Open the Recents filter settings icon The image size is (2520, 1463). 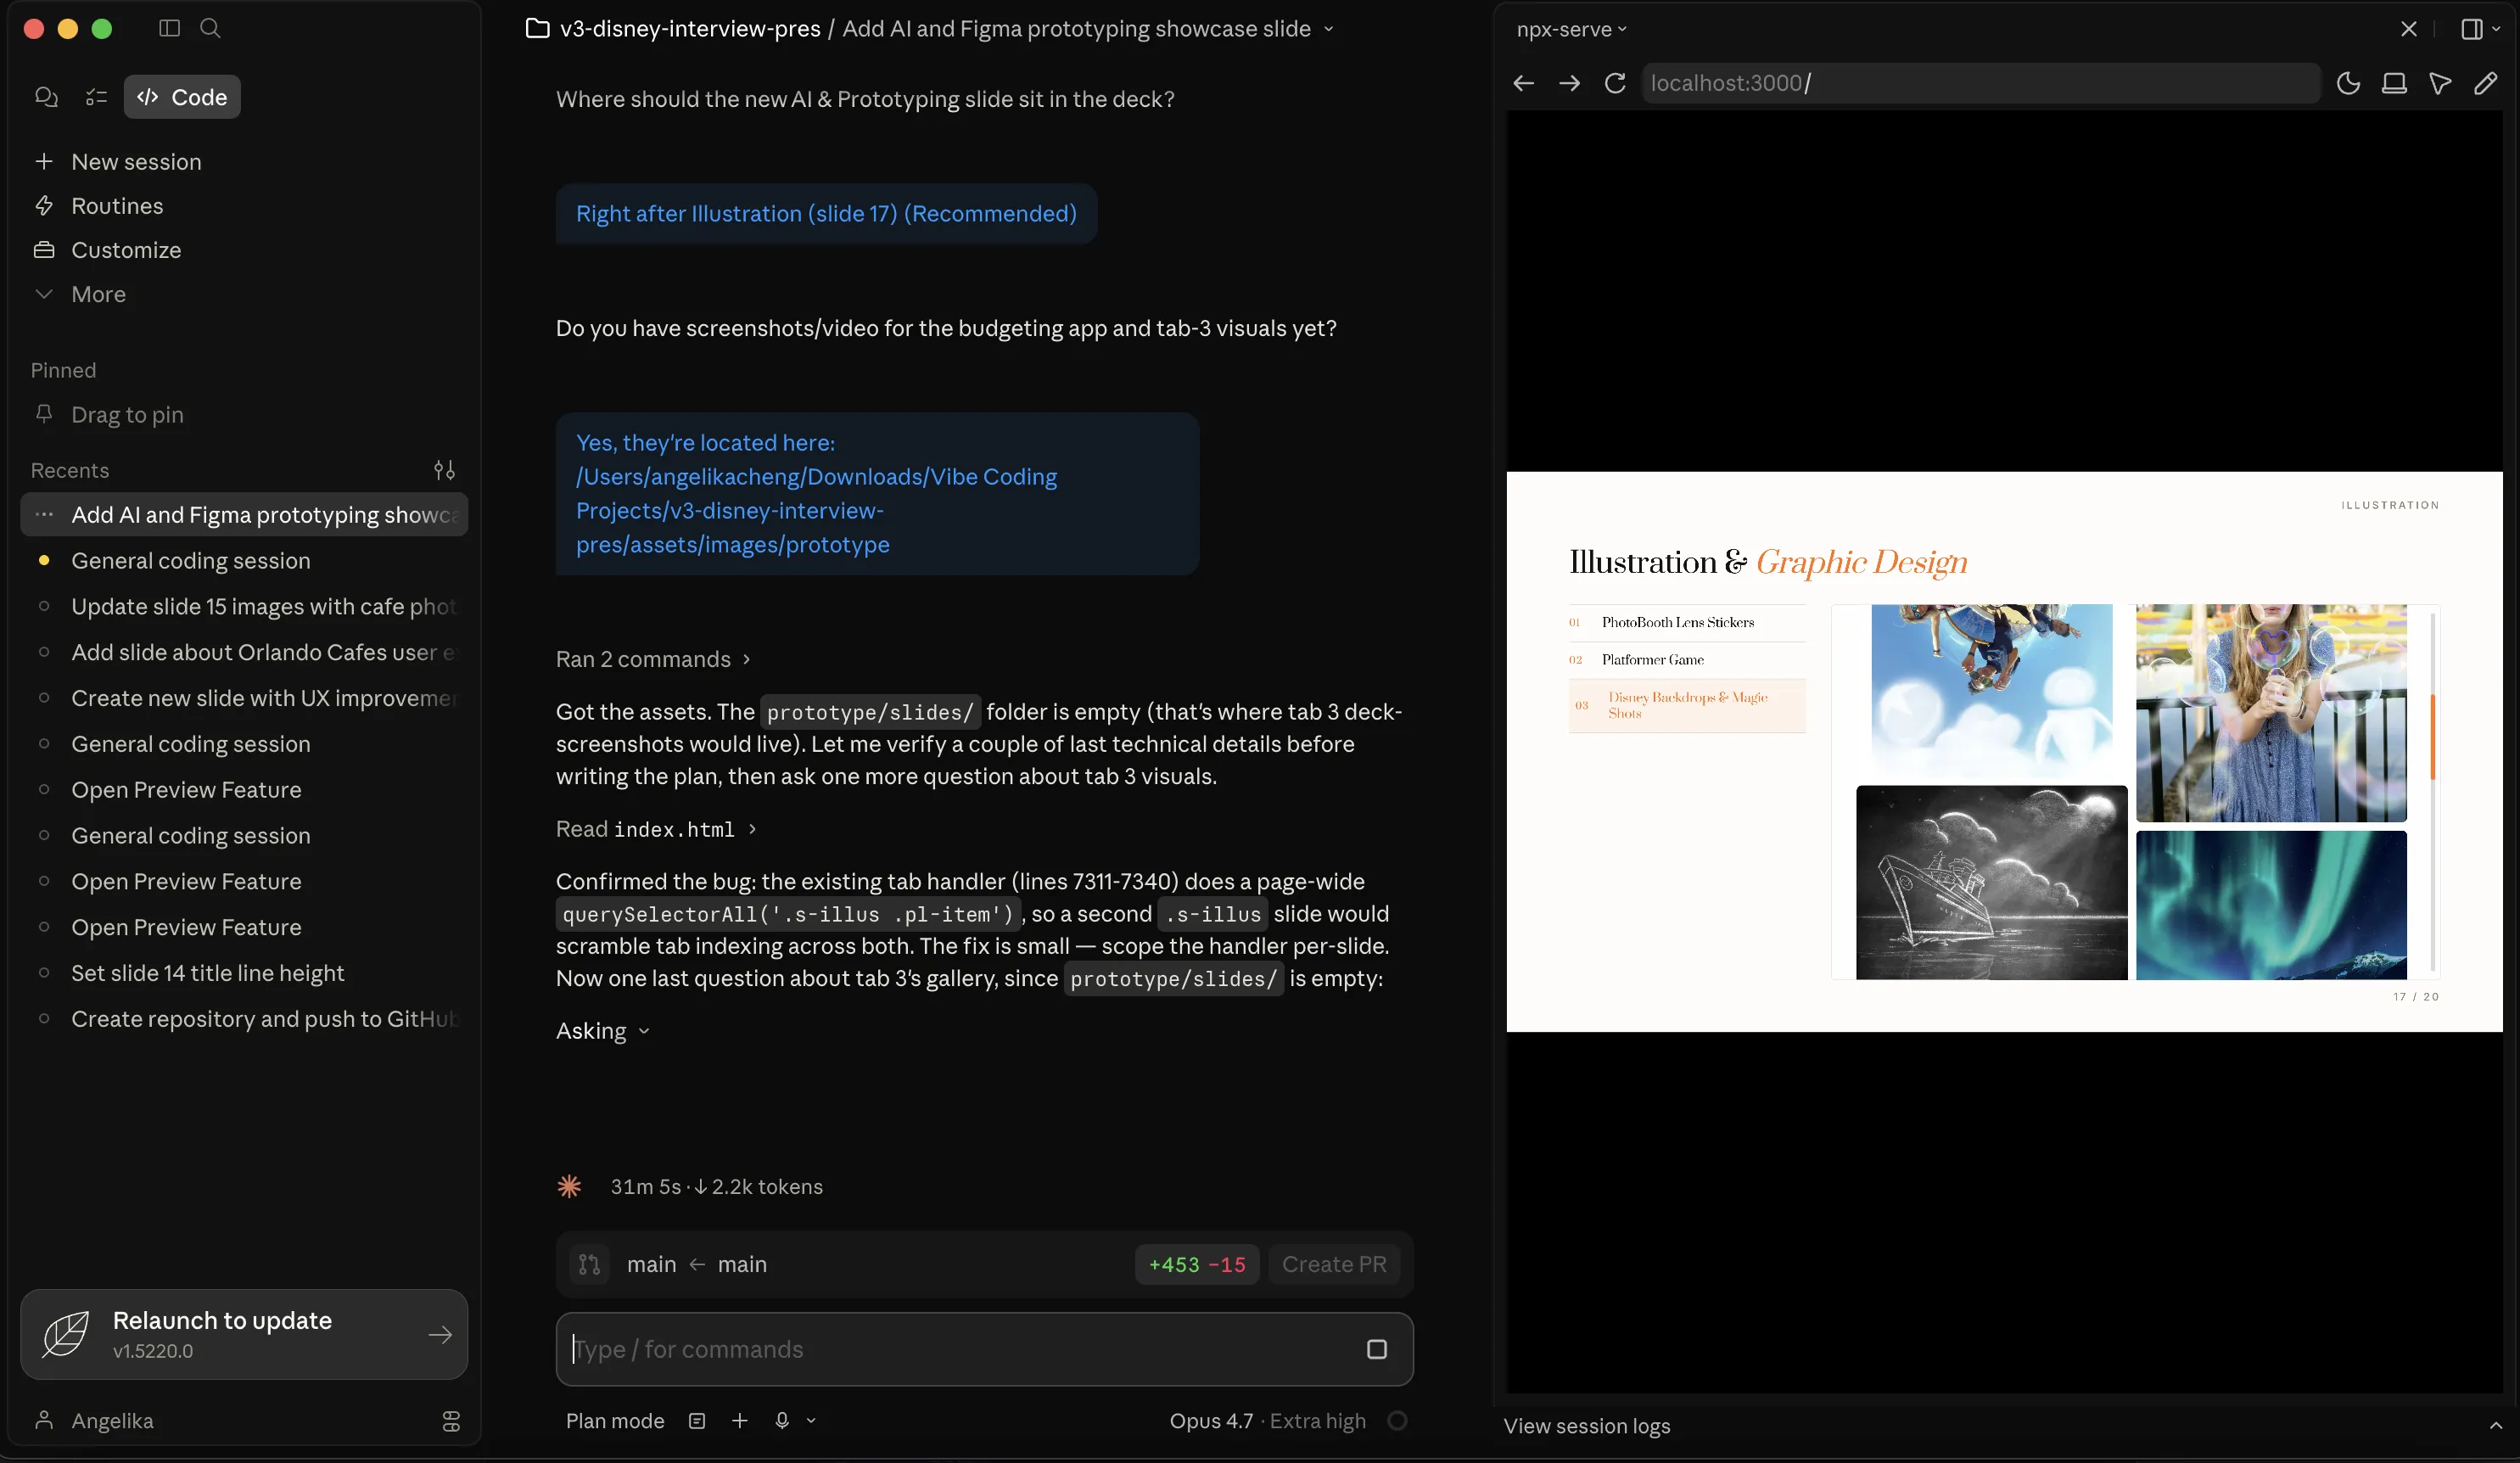coord(444,470)
